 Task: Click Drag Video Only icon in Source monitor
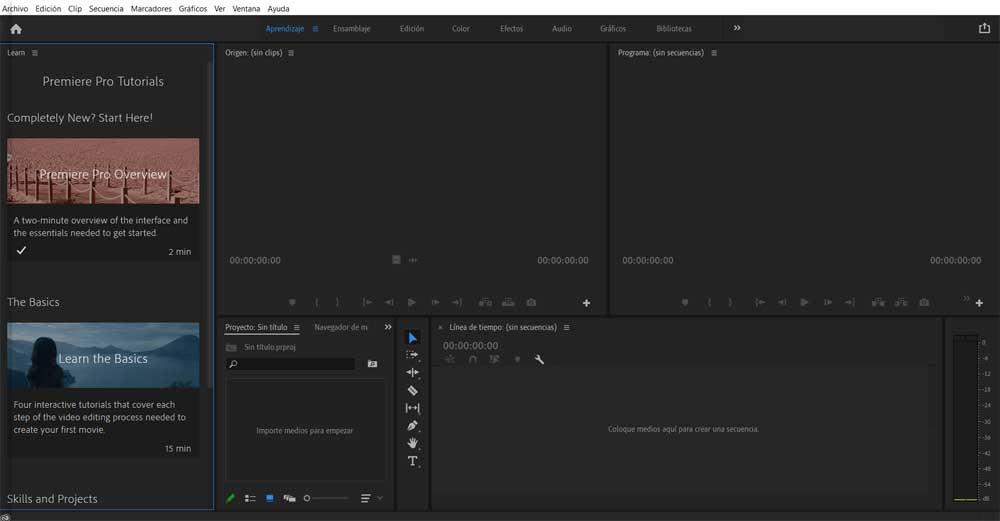click(x=396, y=260)
